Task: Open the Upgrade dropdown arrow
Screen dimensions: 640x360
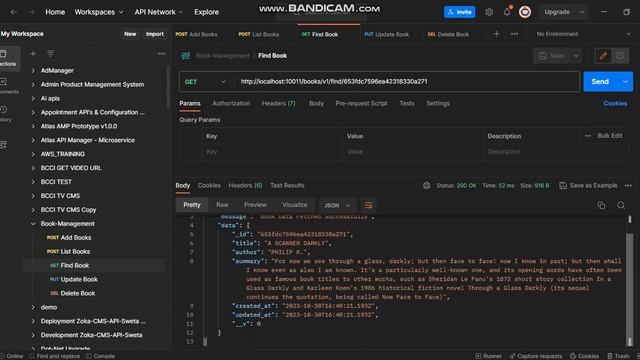Action: (582, 12)
